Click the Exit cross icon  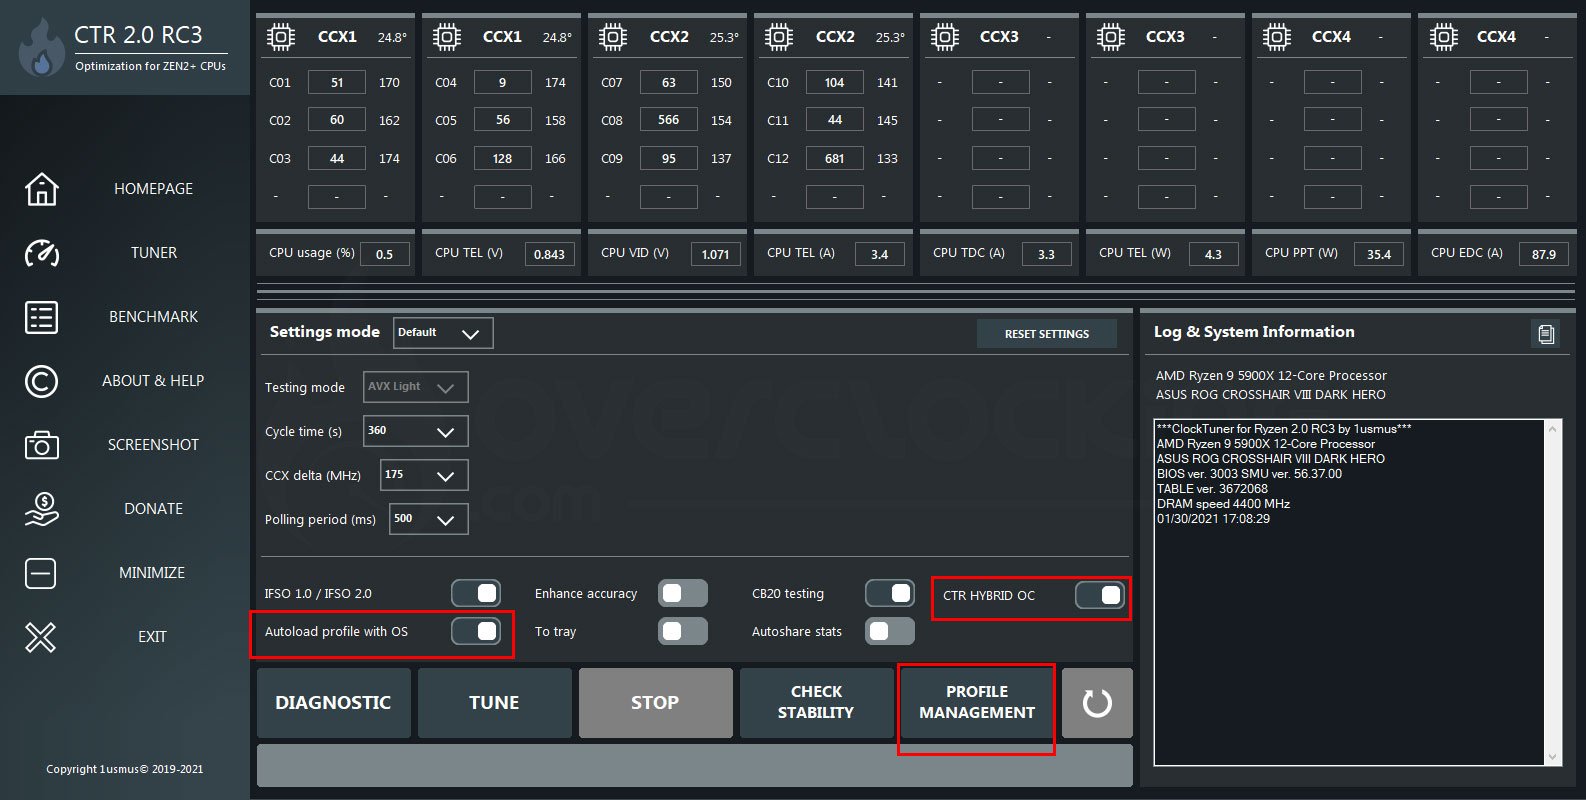[x=41, y=637]
